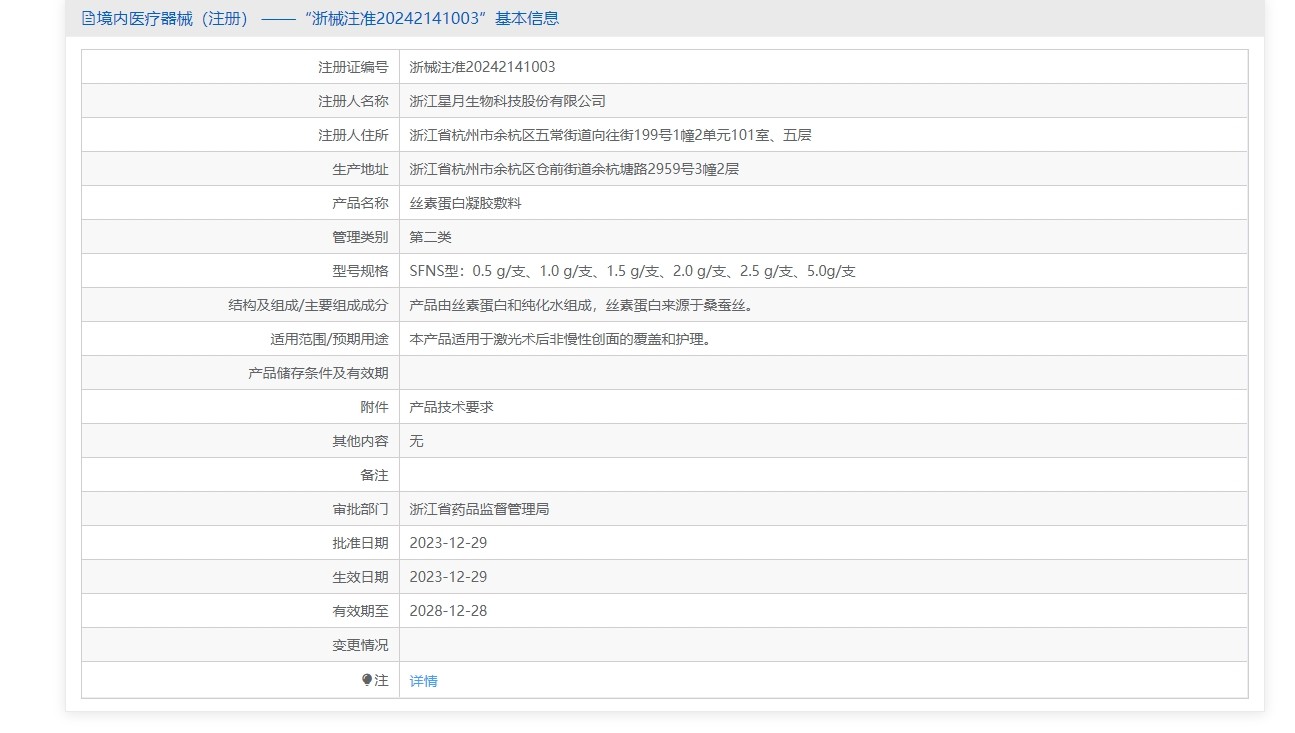This screenshot has width=1295, height=733.
Task: Click the 批准日期 label
Action: point(360,543)
